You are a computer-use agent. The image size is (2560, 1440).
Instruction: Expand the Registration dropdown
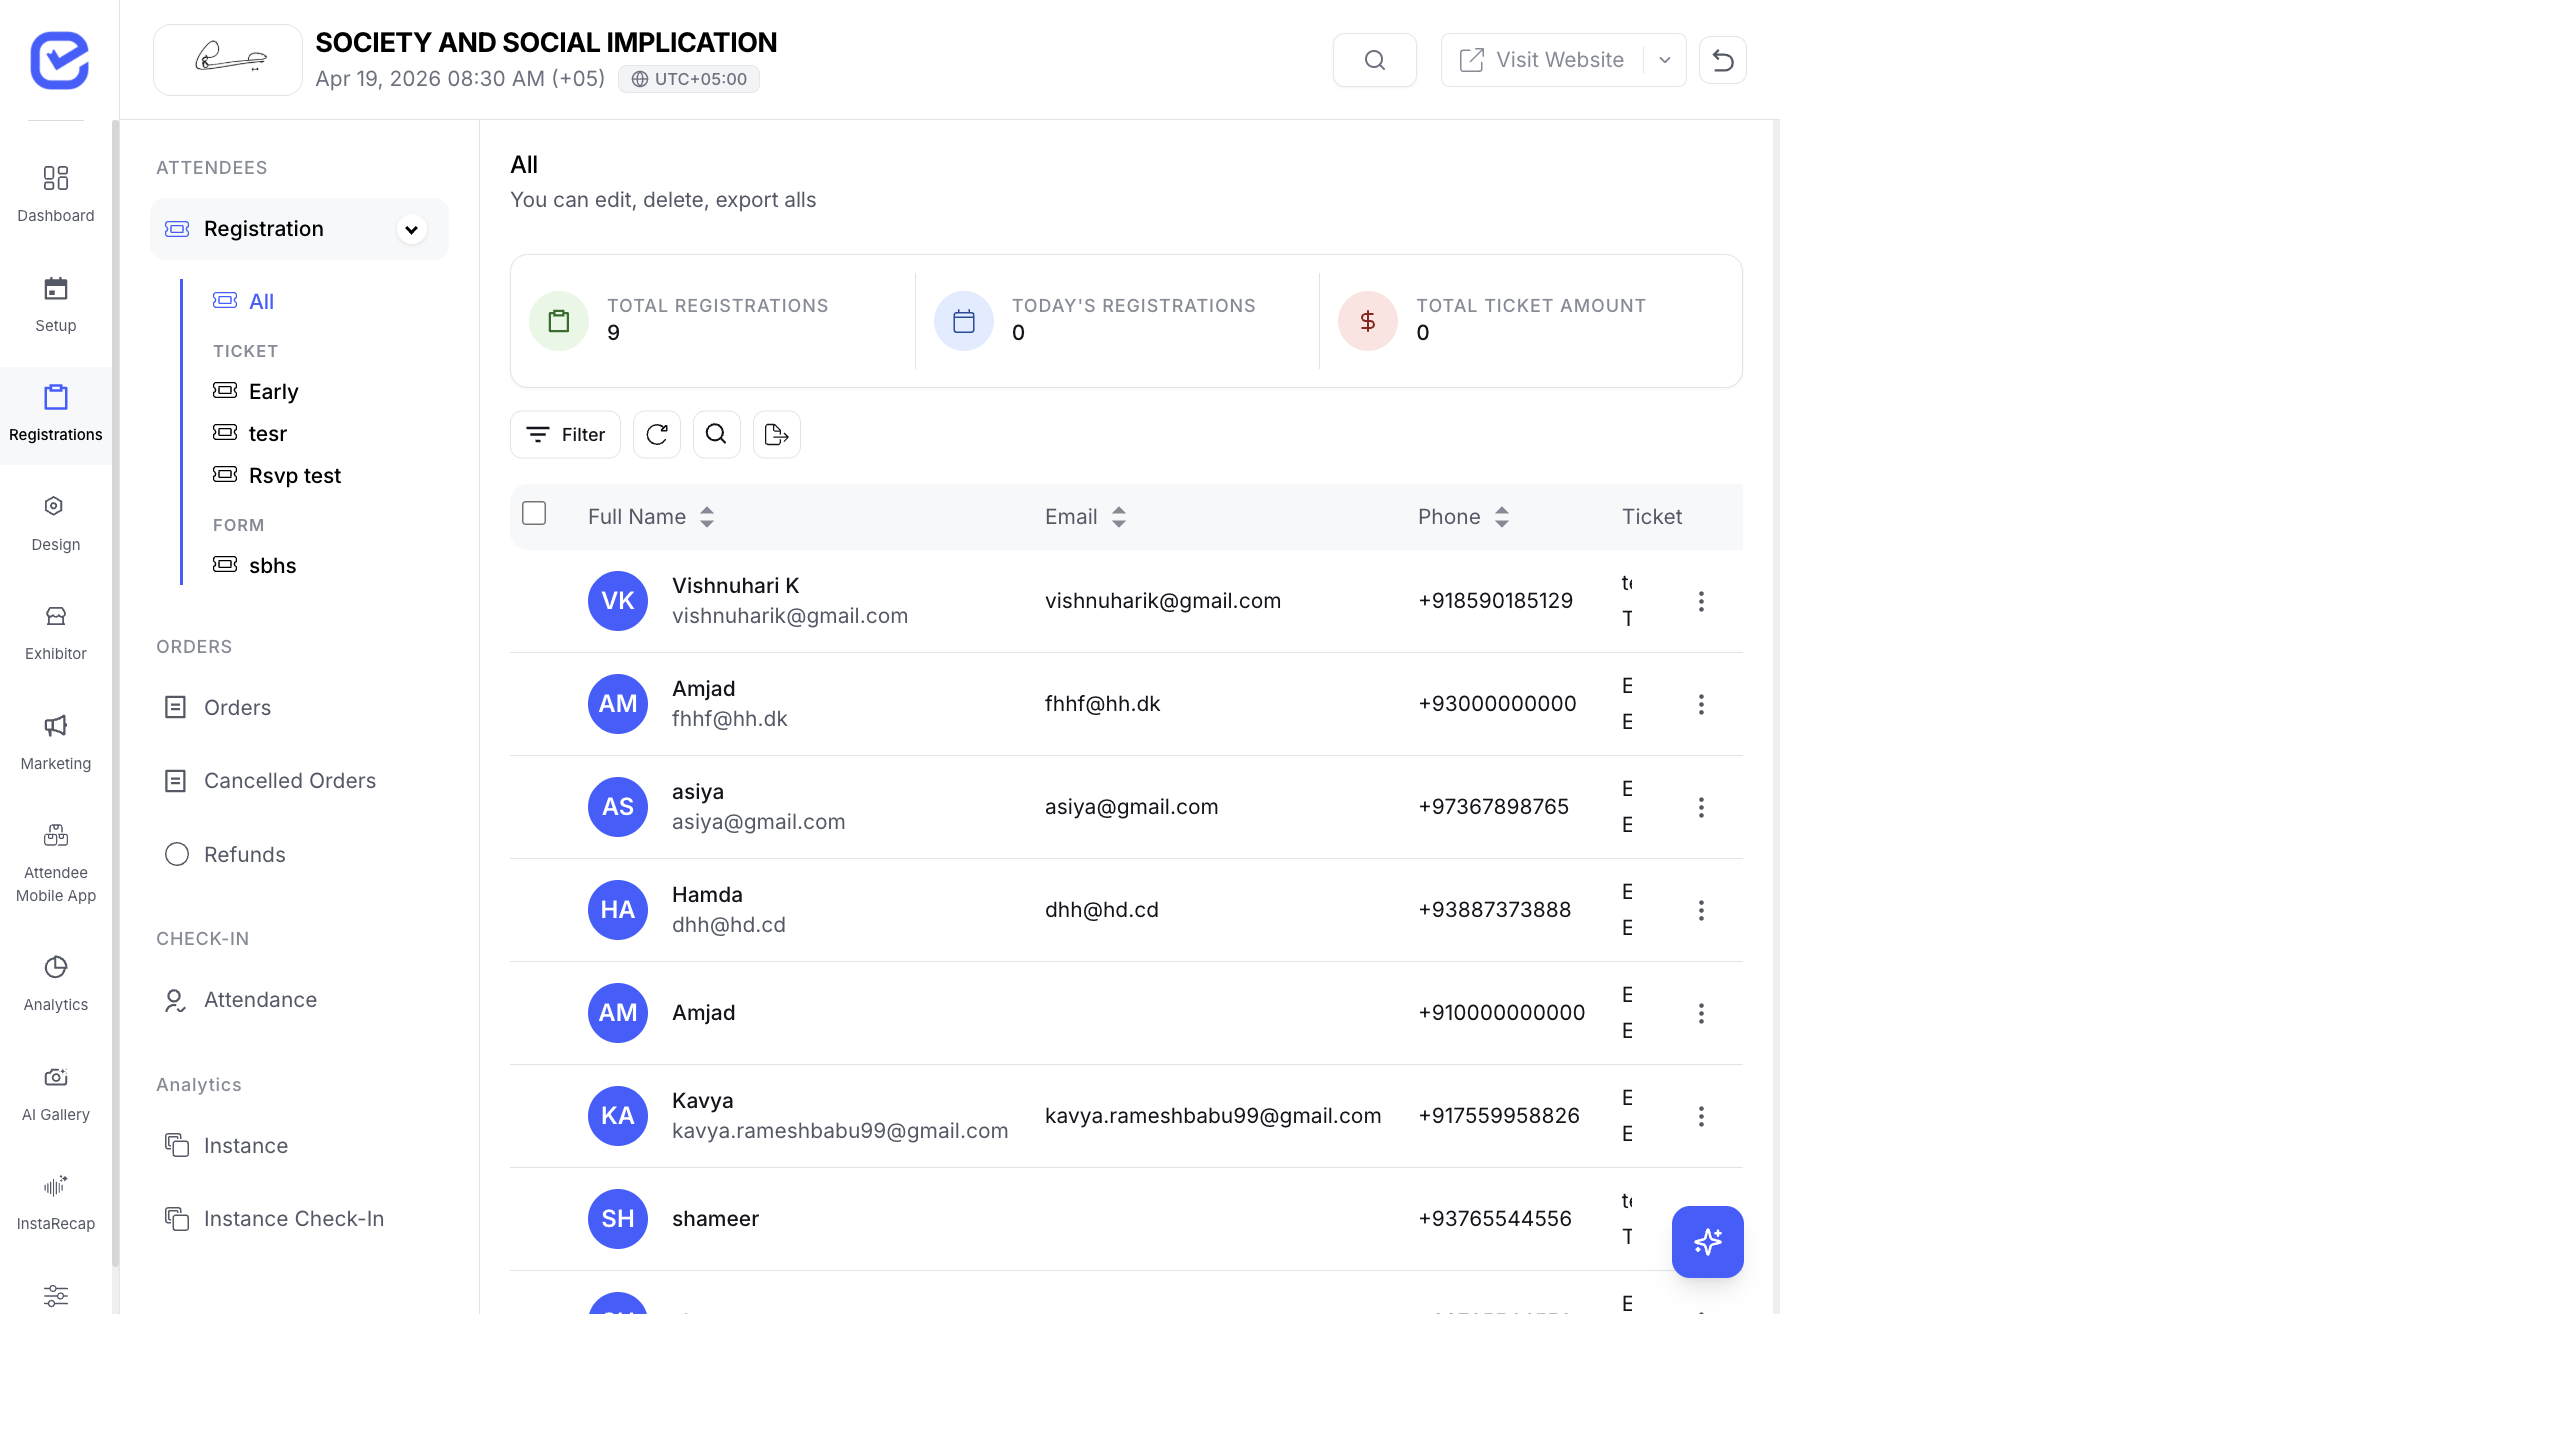(x=411, y=229)
